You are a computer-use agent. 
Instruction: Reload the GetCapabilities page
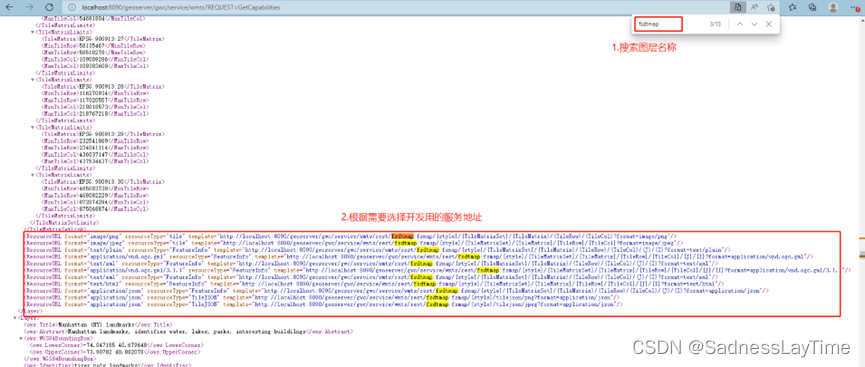click(x=49, y=7)
